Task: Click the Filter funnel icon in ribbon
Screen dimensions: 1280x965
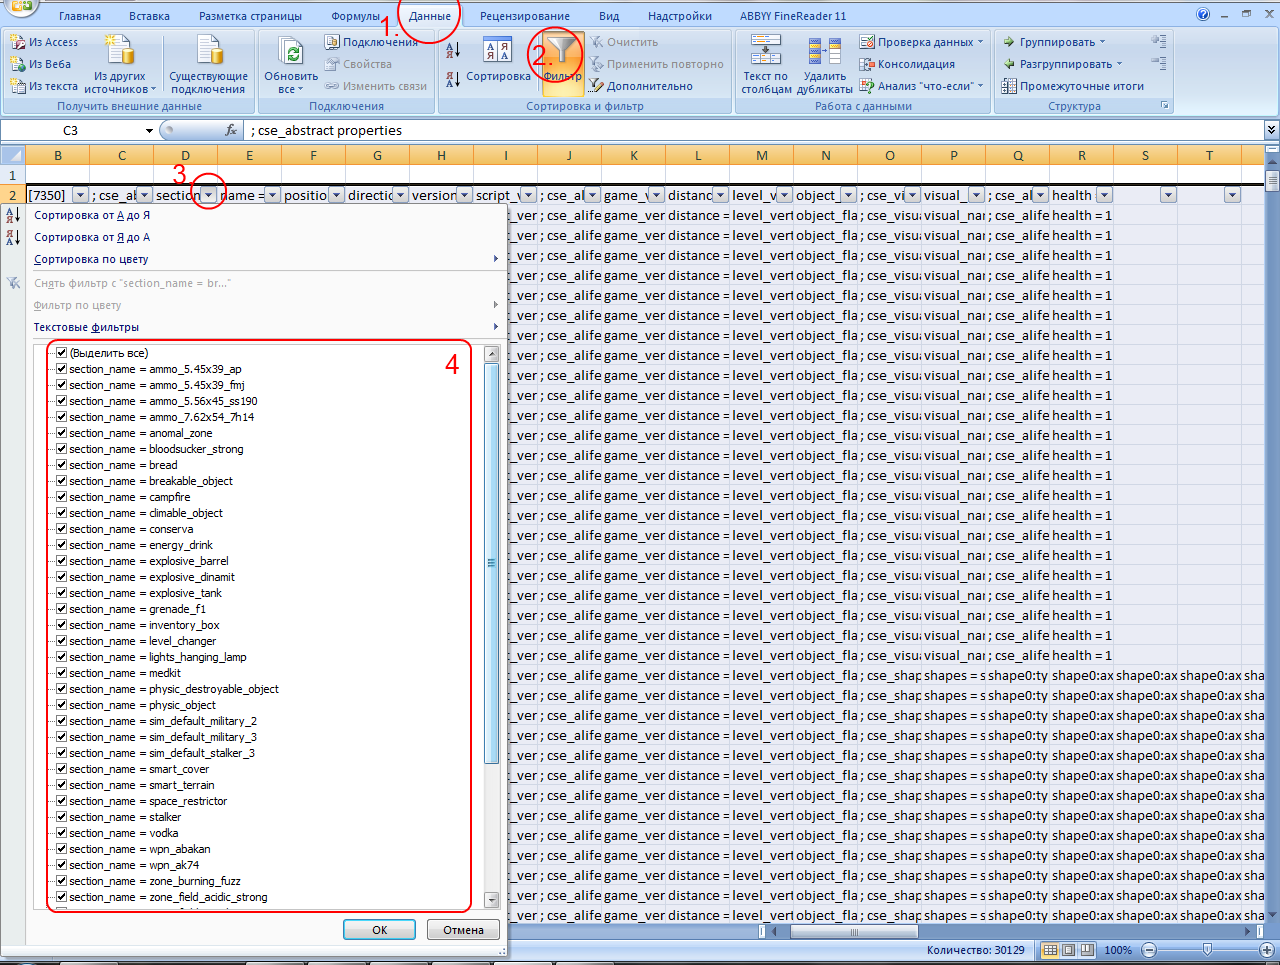Action: pos(563,53)
